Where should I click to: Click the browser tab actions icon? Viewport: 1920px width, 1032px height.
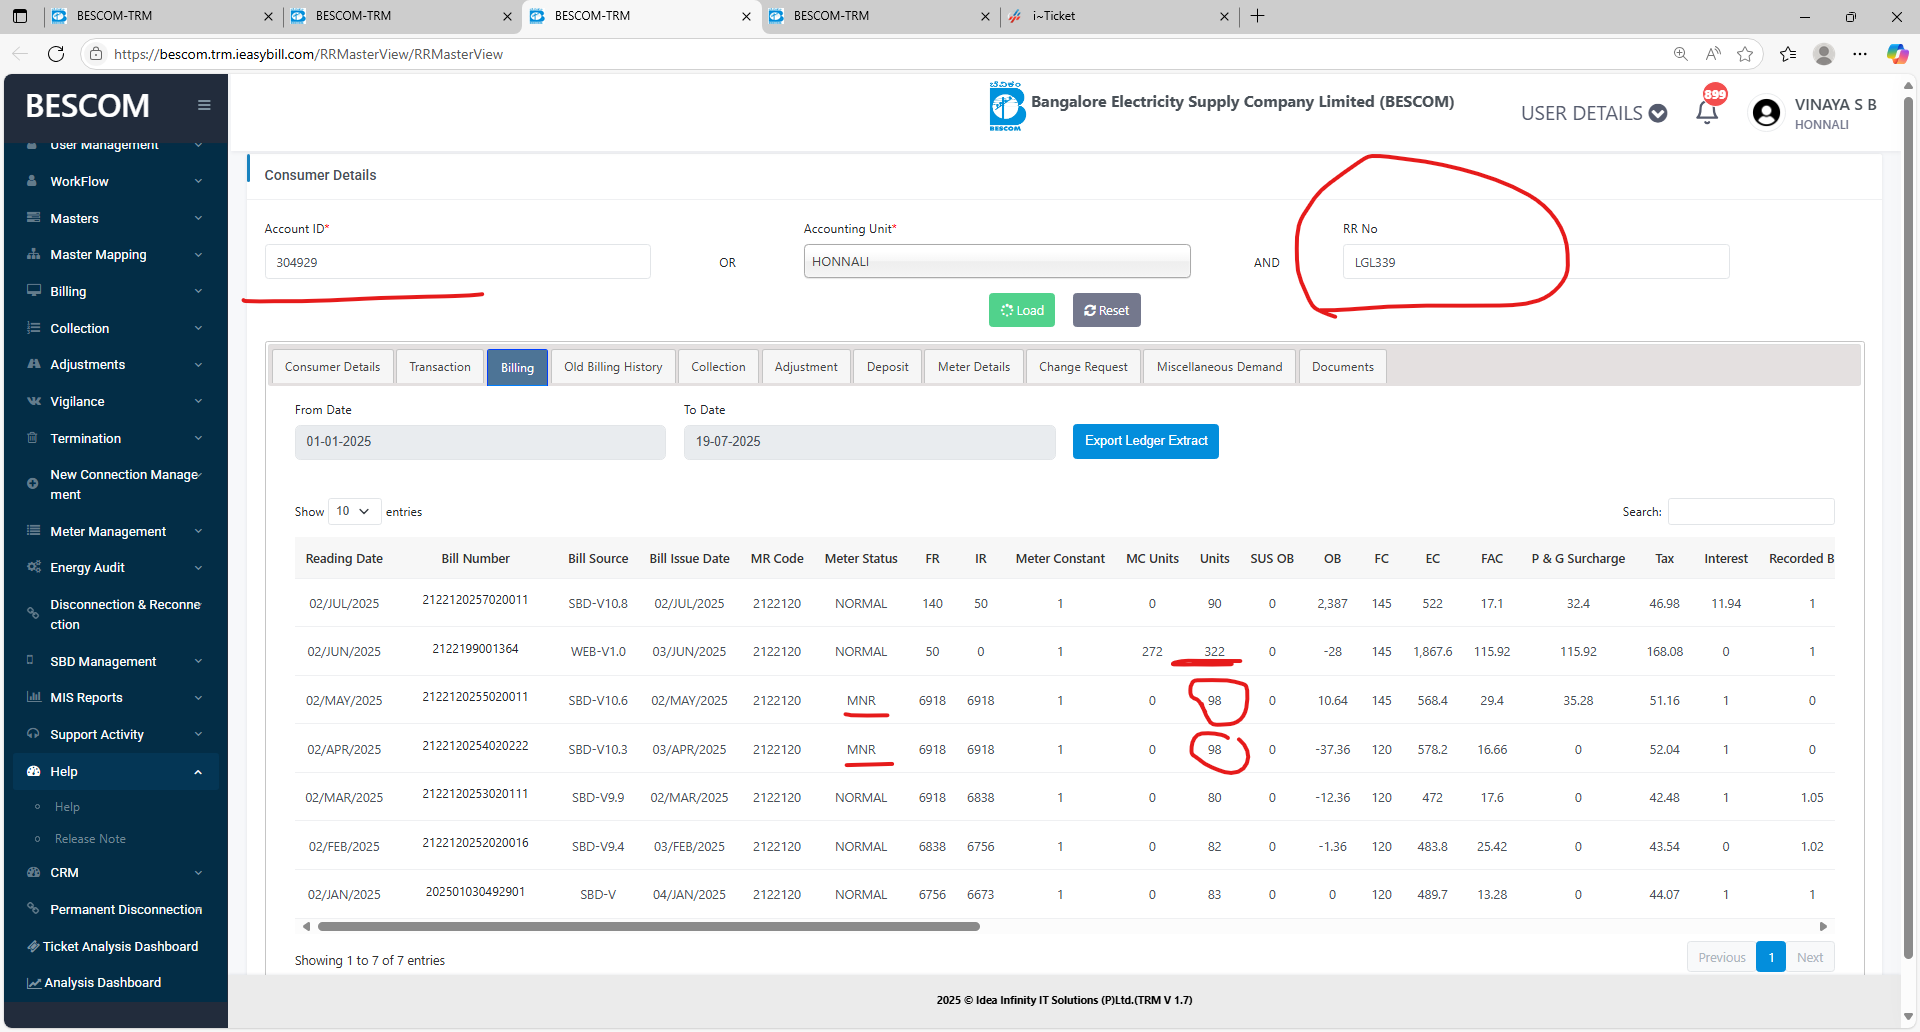pos(20,16)
